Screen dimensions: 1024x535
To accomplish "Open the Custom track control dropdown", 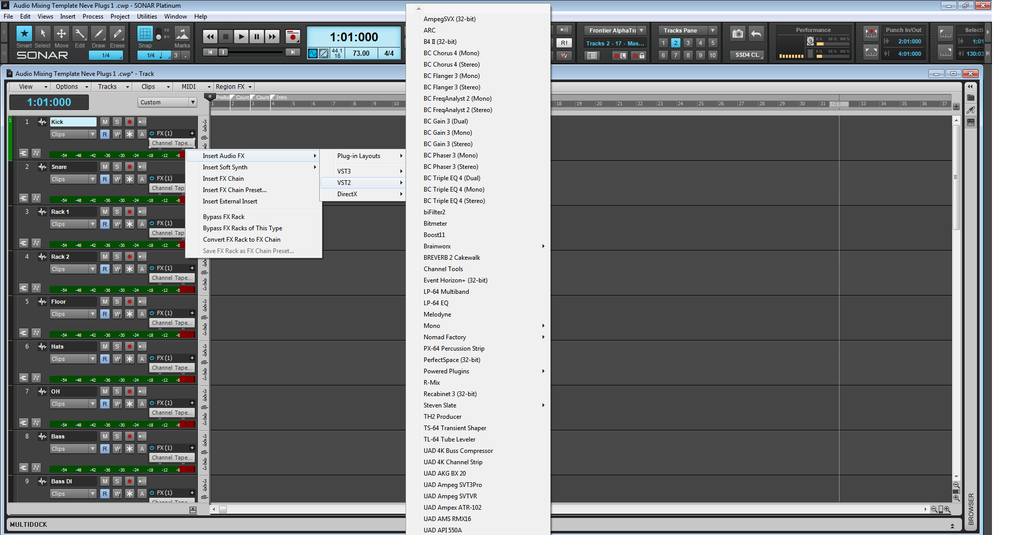I will [x=168, y=102].
